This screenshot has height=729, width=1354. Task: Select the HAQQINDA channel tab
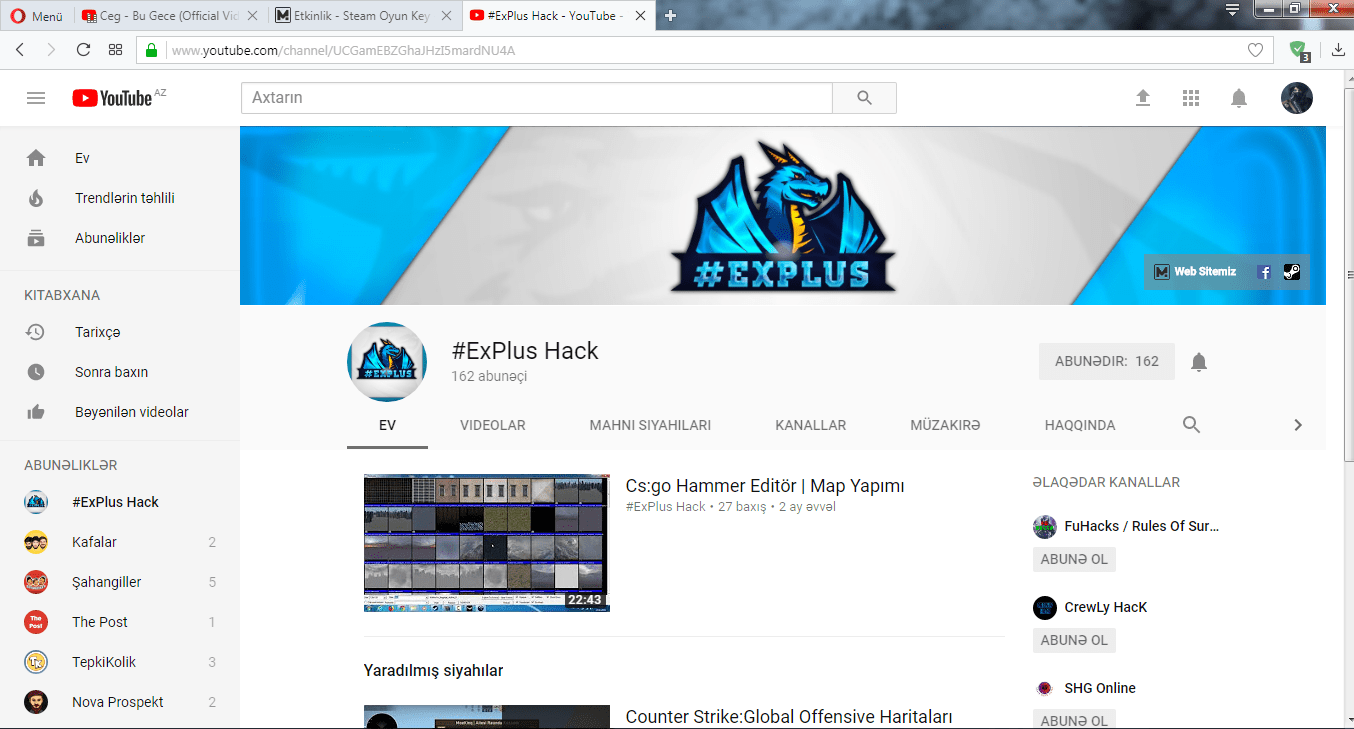[x=1080, y=425]
